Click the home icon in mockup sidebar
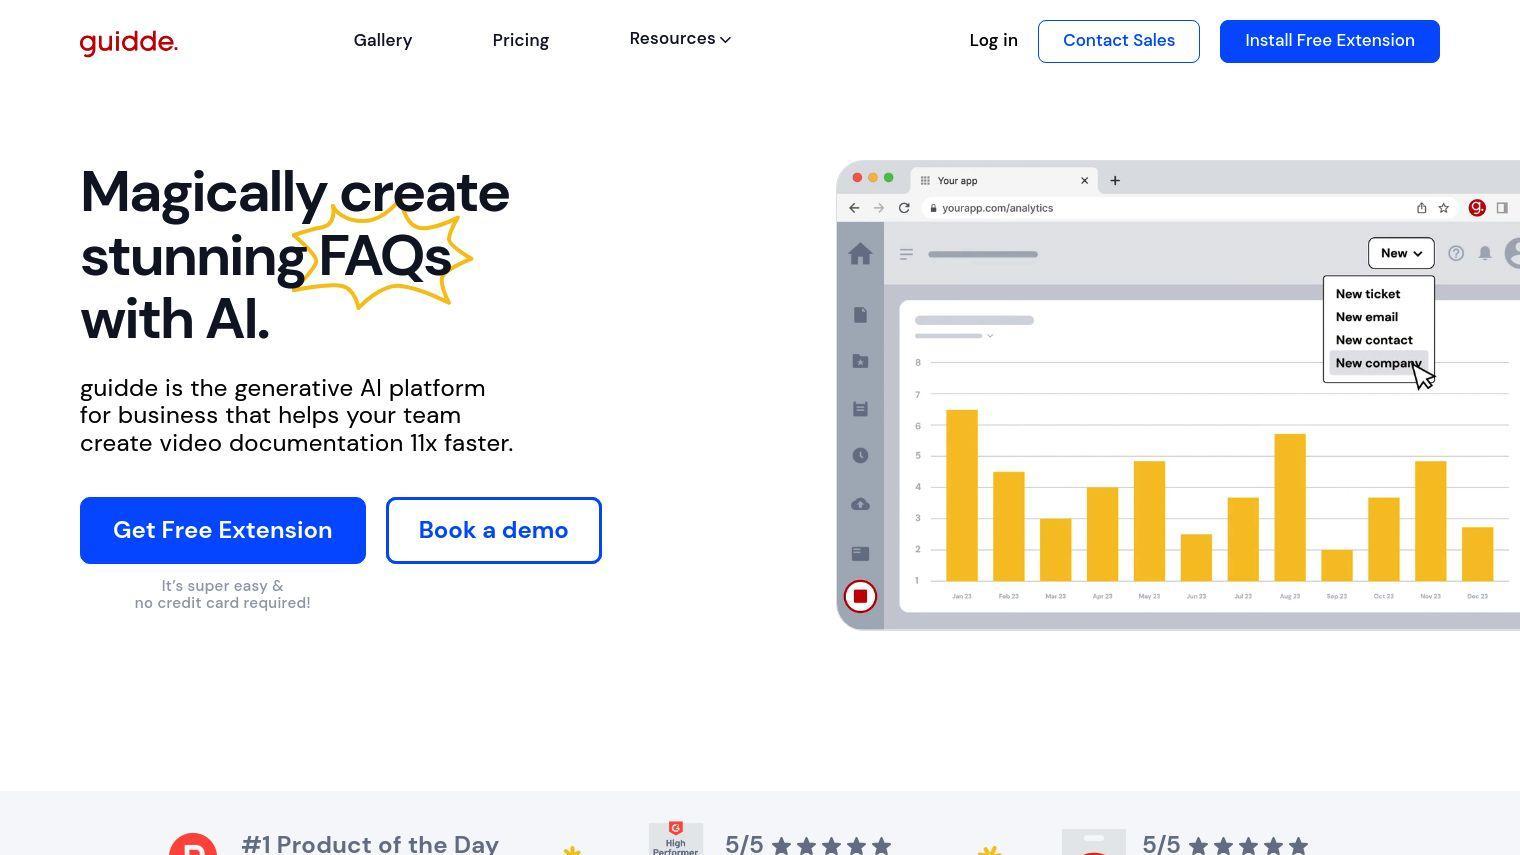This screenshot has width=1520, height=855. click(860, 254)
